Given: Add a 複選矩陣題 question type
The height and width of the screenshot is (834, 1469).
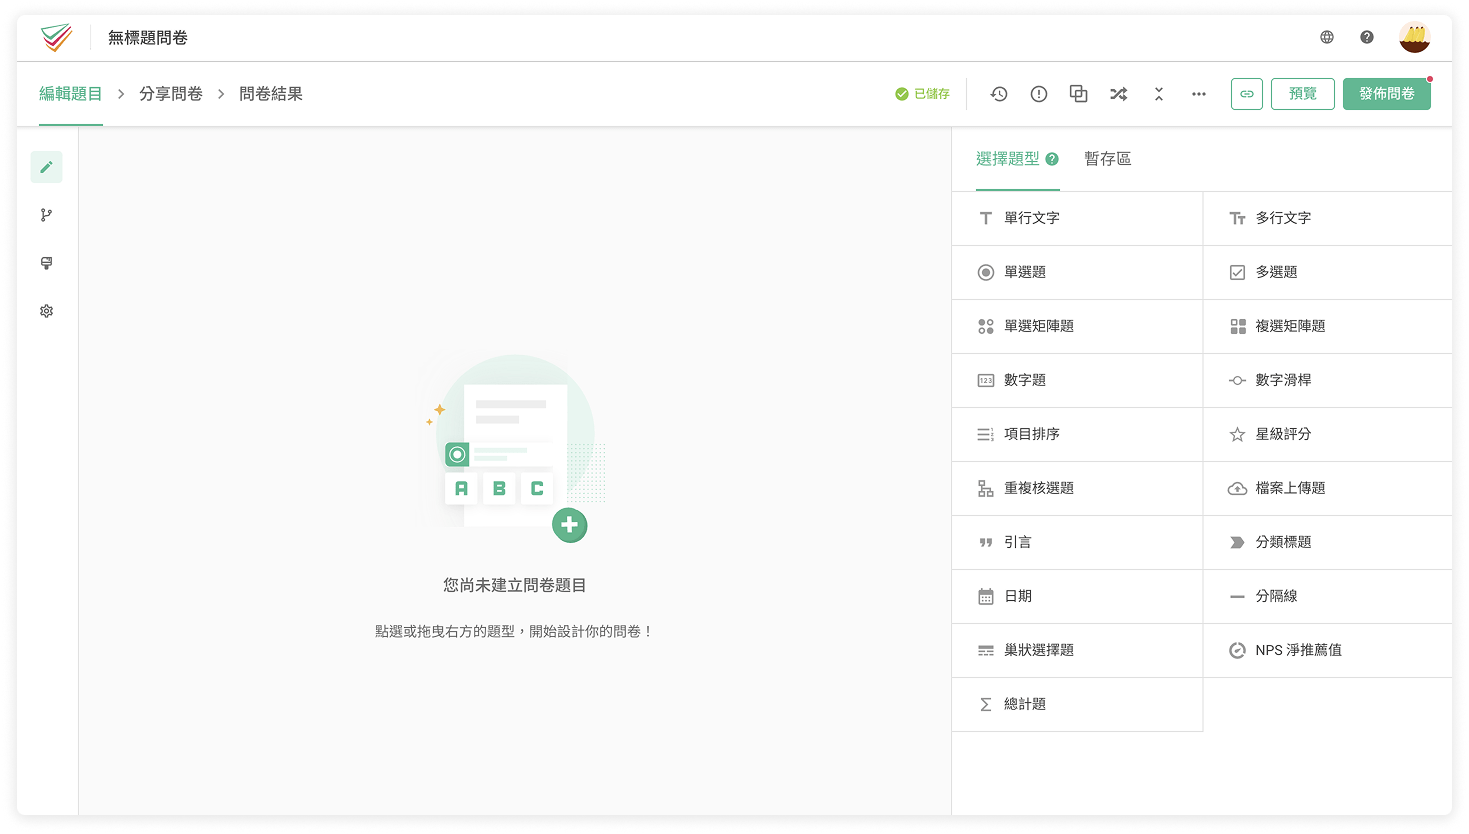Looking at the screenshot, I should pos(1328,326).
